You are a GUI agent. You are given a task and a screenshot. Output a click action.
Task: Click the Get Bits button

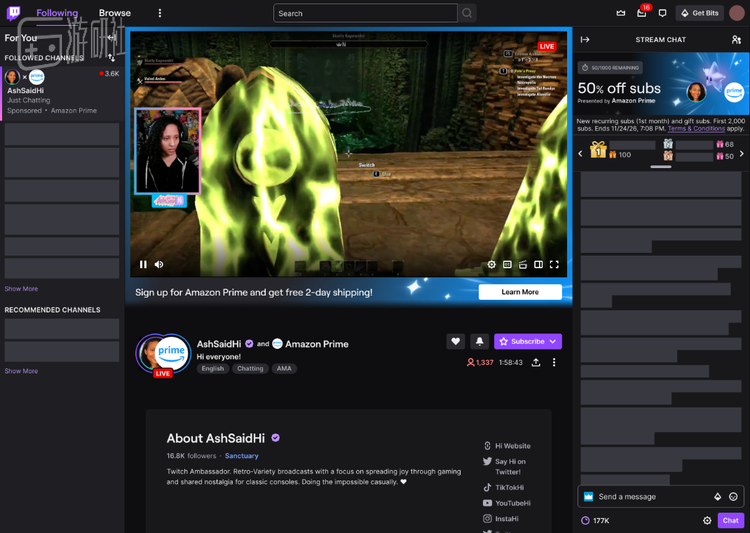point(700,13)
